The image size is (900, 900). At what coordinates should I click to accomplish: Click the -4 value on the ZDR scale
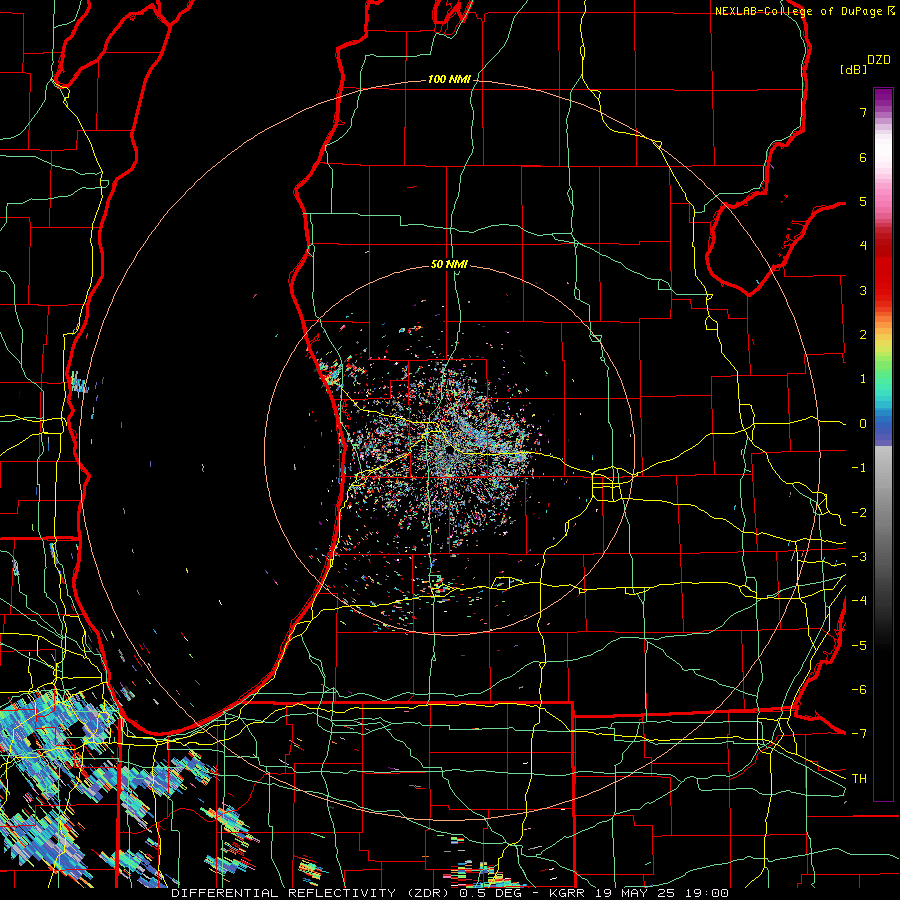click(859, 601)
